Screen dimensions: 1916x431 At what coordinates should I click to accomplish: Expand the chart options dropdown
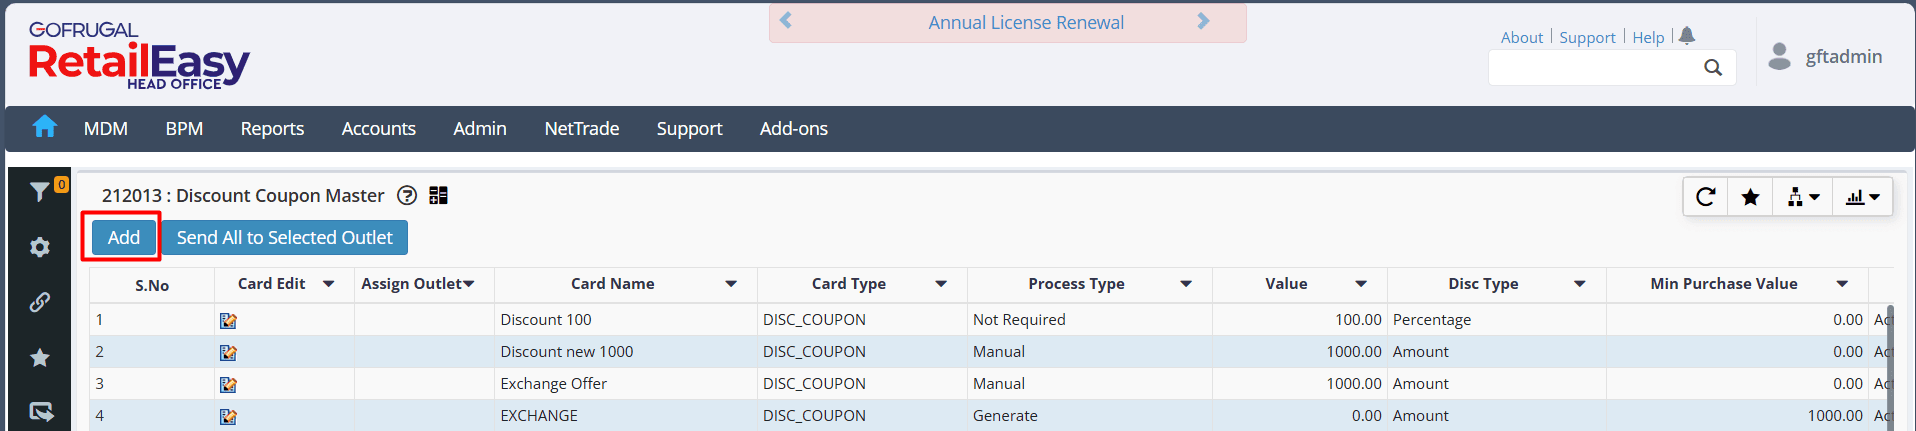(x=1863, y=197)
